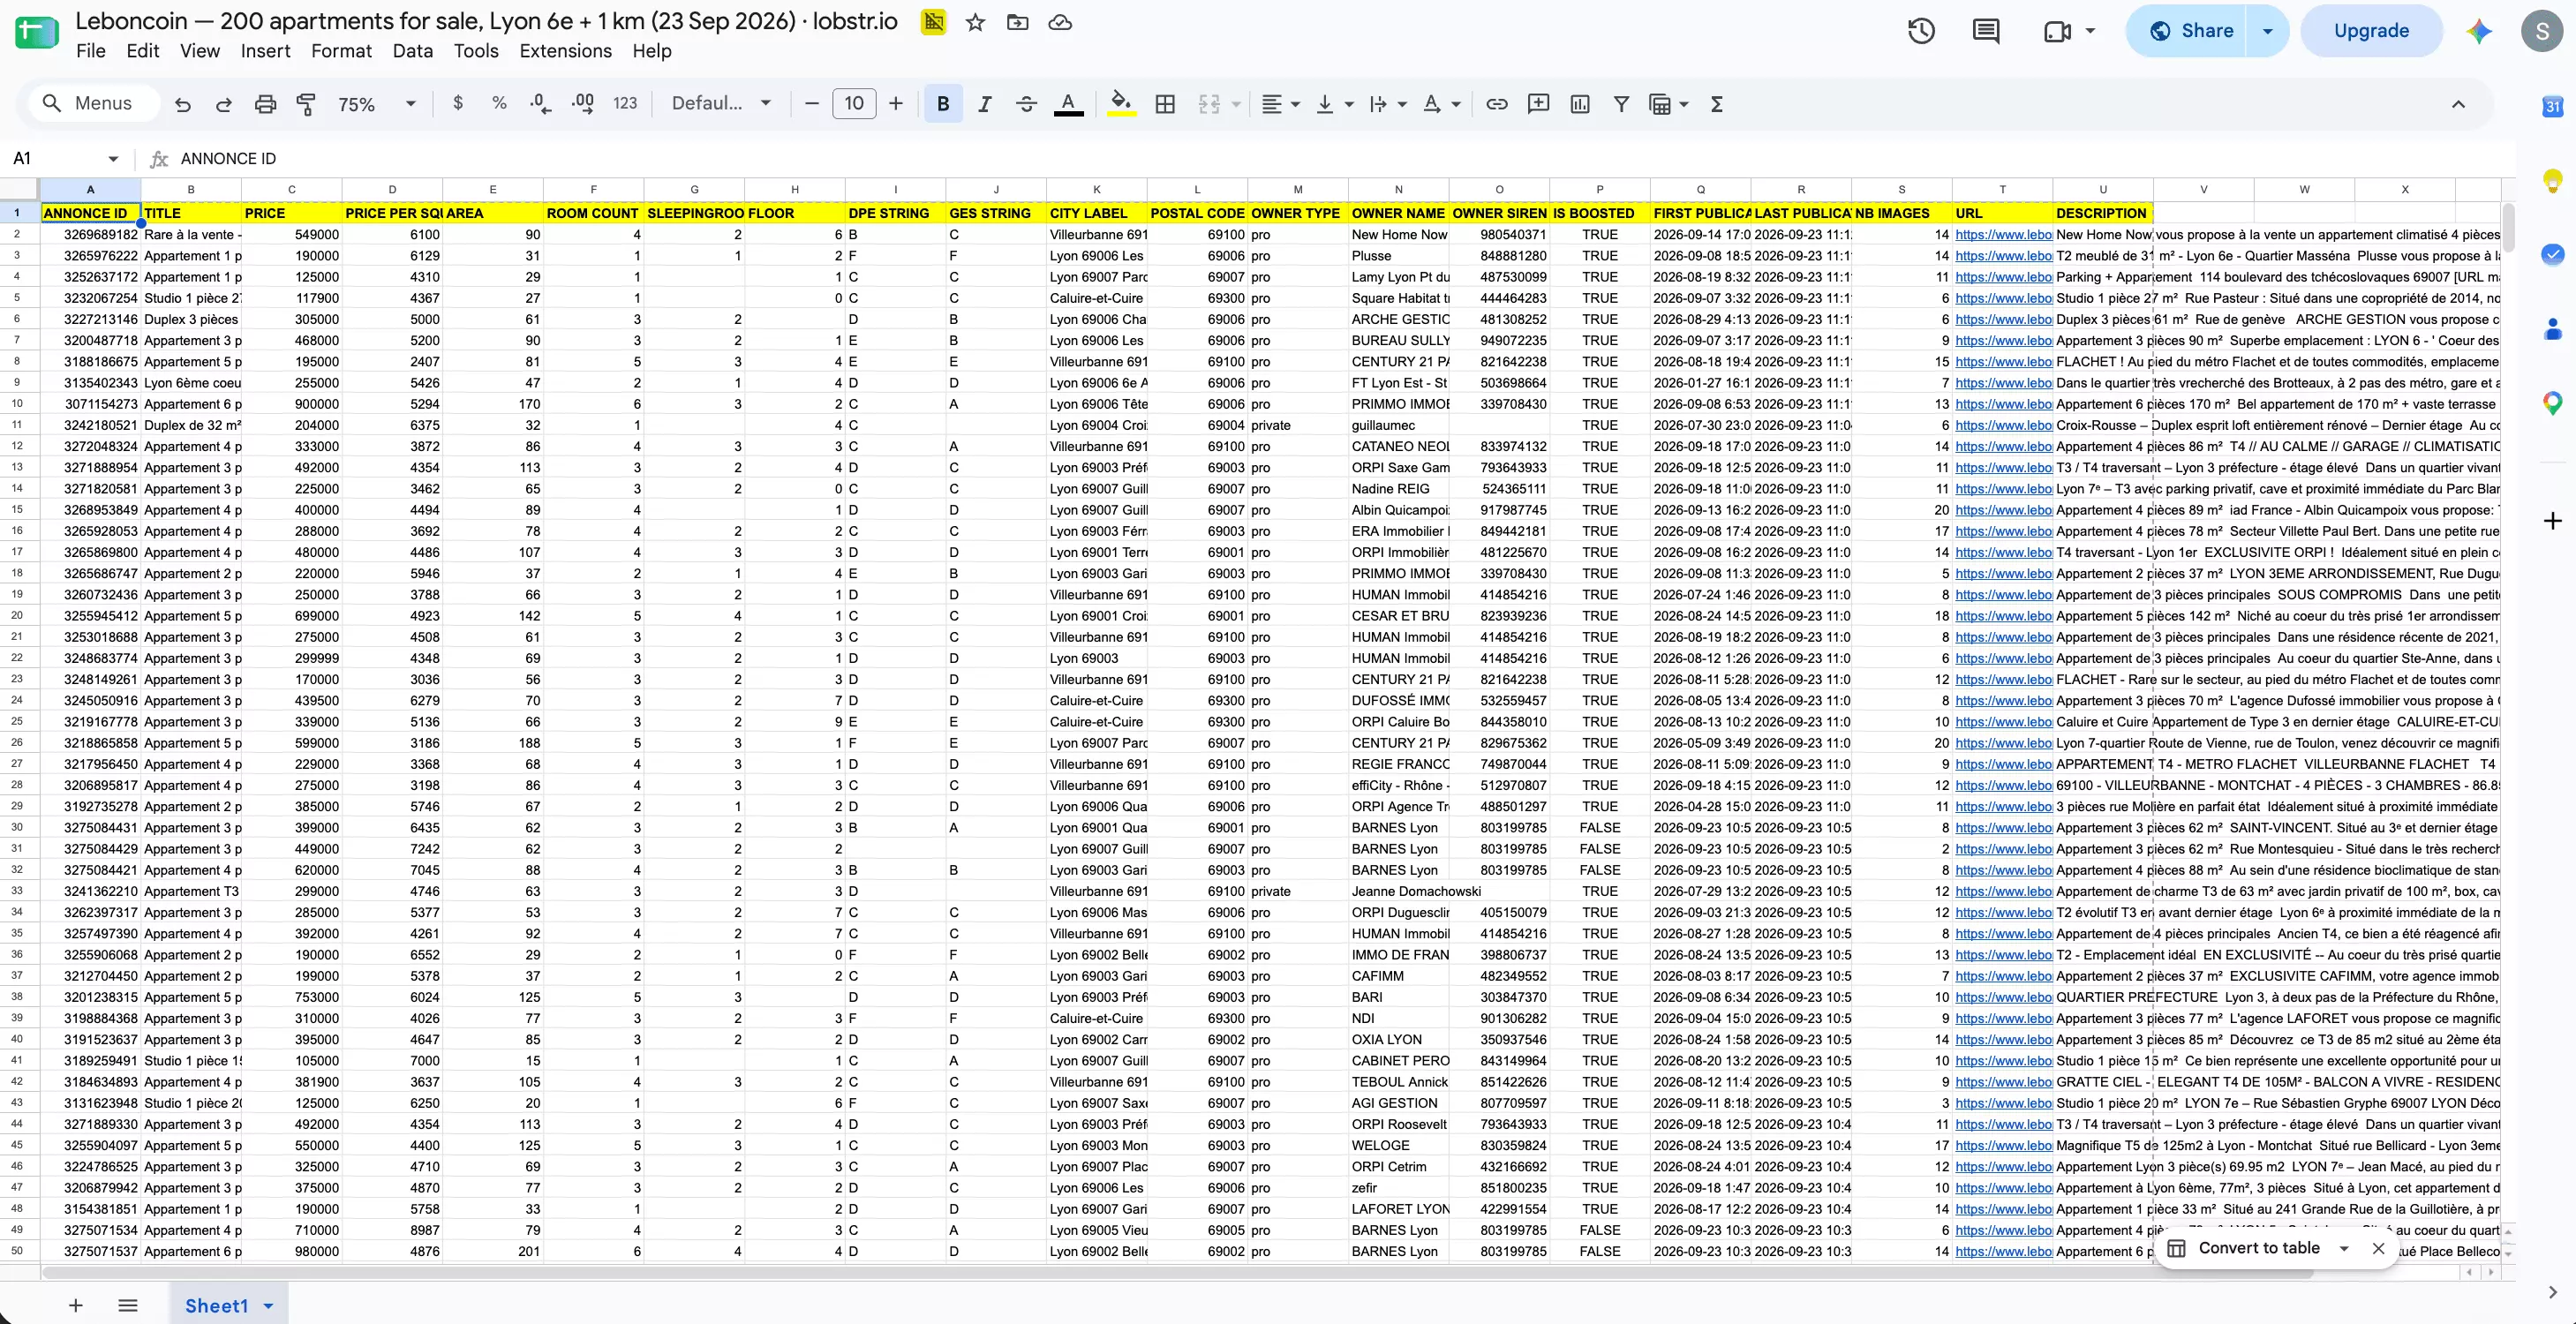This screenshot has width=2576, height=1324.
Task: Search the Menus box
Action: pos(94,103)
